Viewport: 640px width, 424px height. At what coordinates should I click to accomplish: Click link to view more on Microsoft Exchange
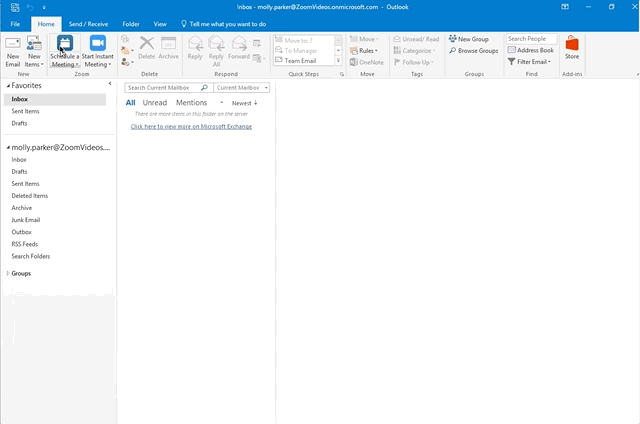191,127
